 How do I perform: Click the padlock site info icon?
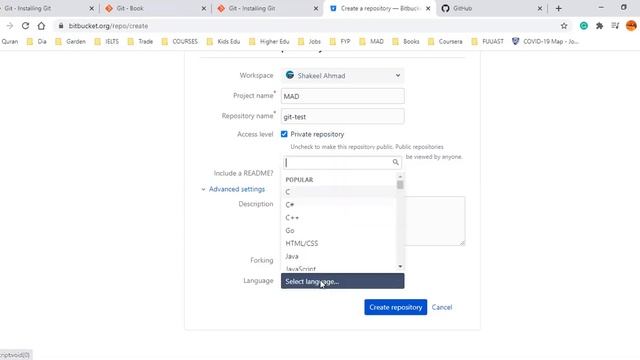(x=61, y=26)
